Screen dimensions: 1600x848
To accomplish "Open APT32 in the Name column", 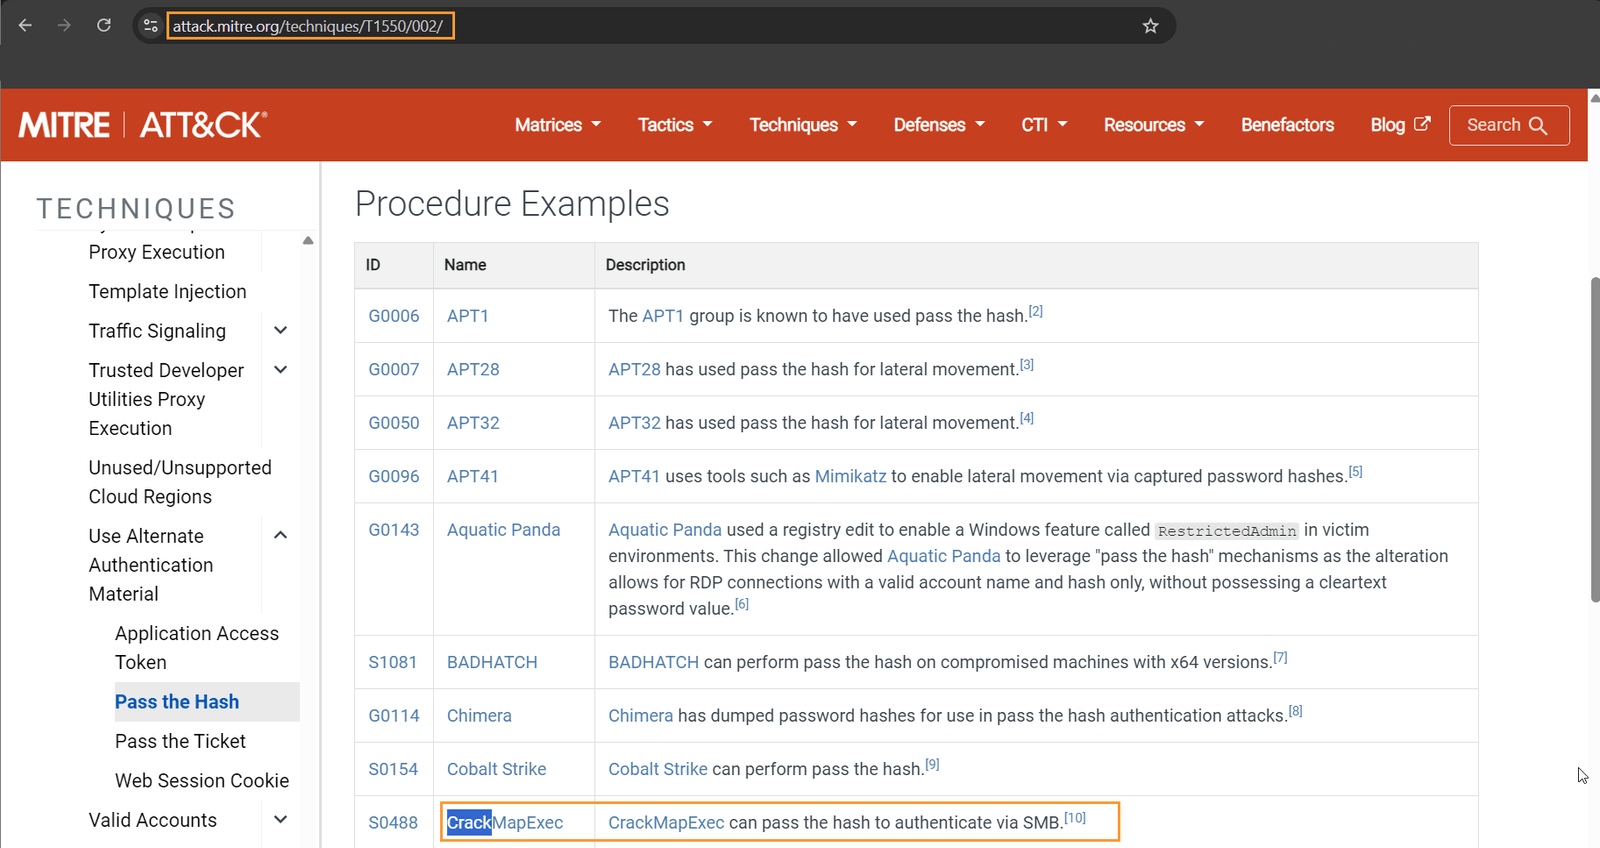I will [473, 423].
